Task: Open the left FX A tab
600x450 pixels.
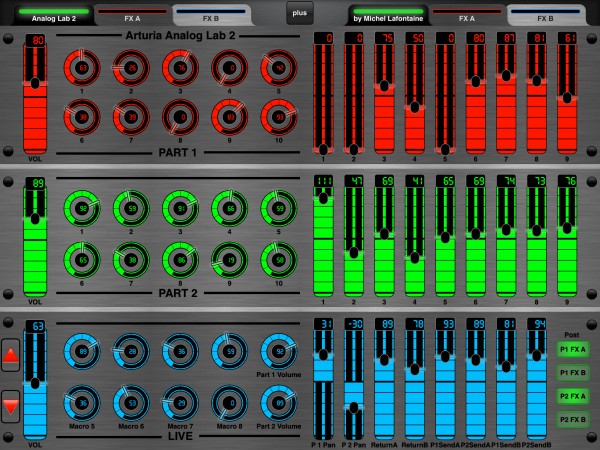Action: coord(132,15)
